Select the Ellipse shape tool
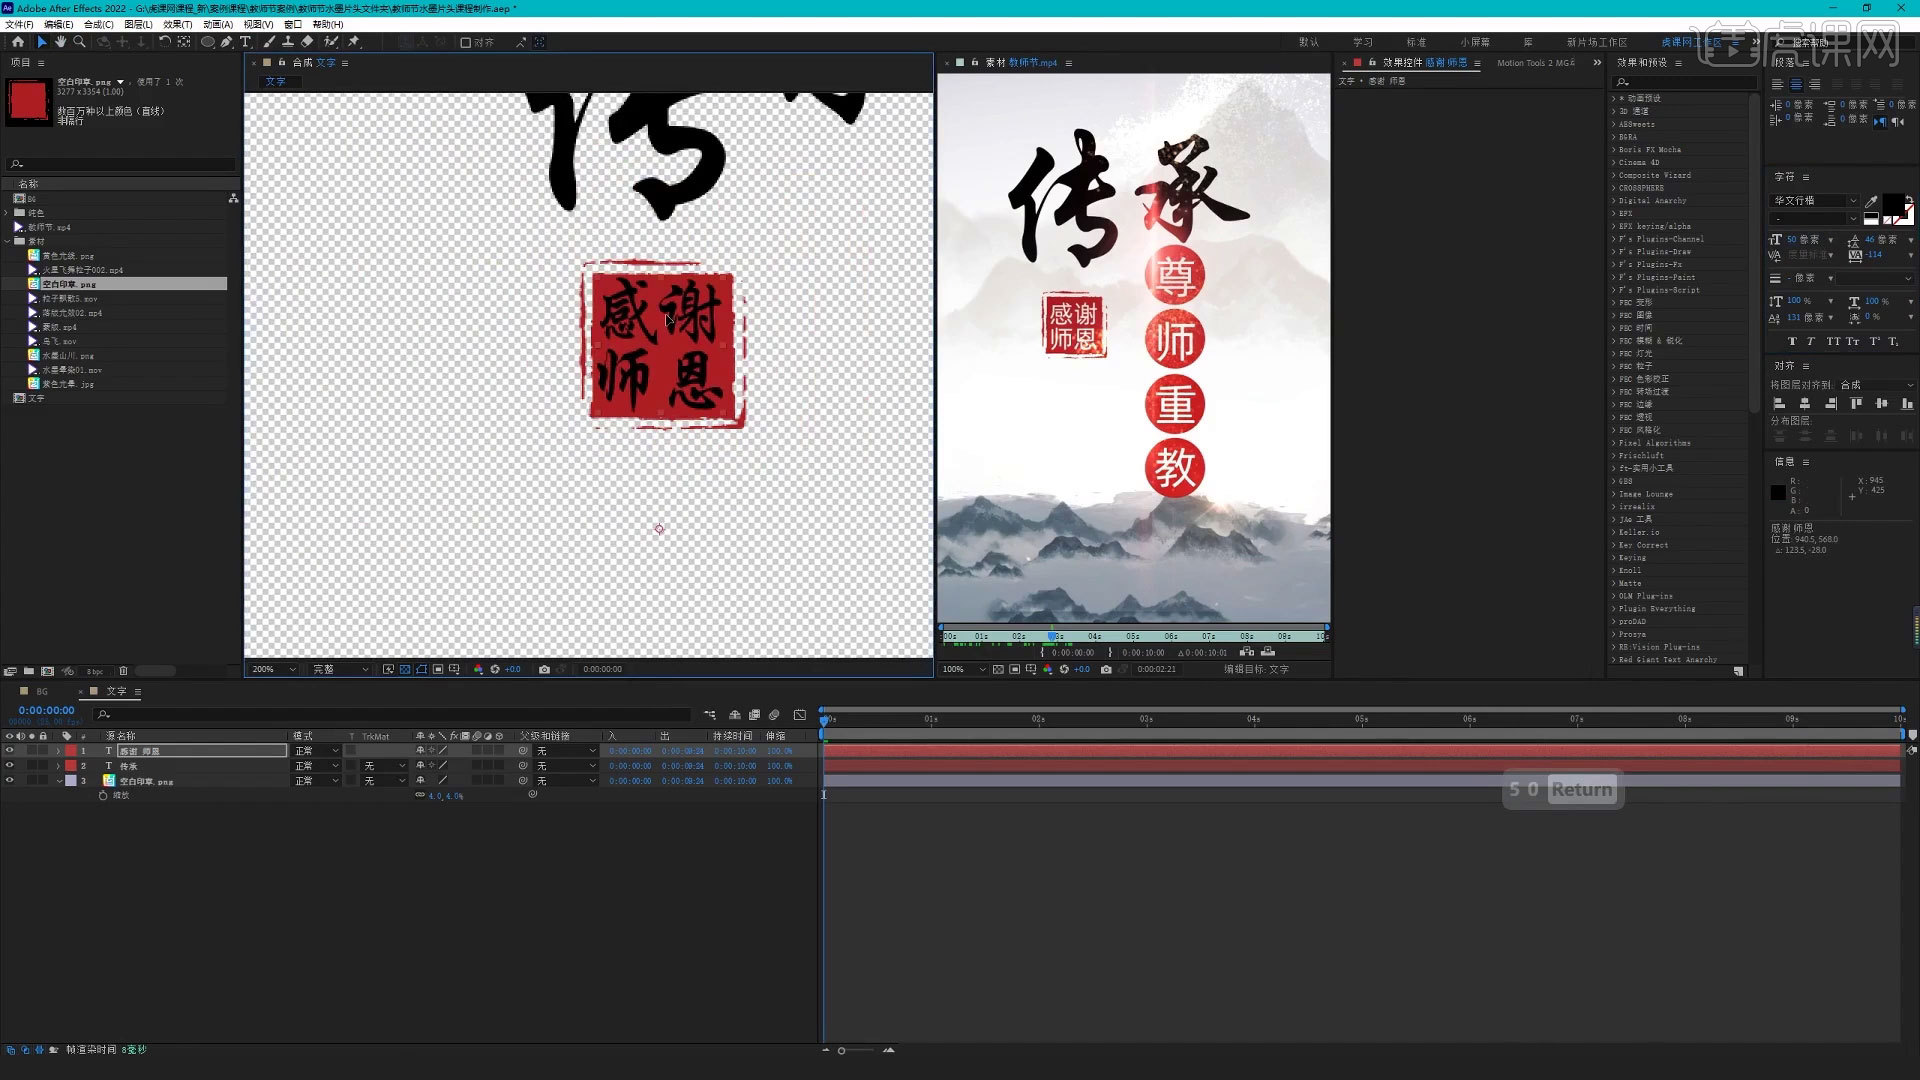The width and height of the screenshot is (1920, 1080). click(x=208, y=42)
